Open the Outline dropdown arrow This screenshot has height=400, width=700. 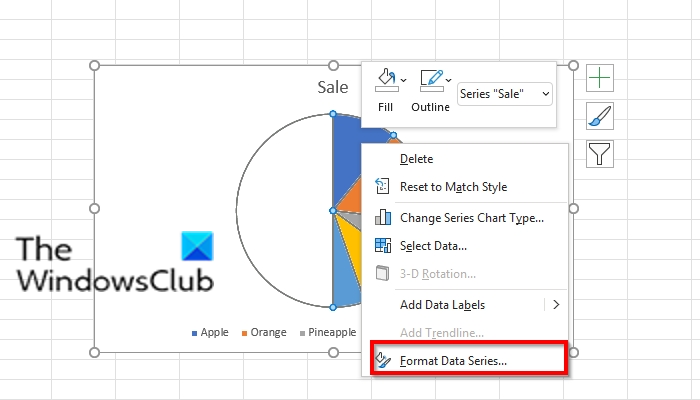[449, 80]
